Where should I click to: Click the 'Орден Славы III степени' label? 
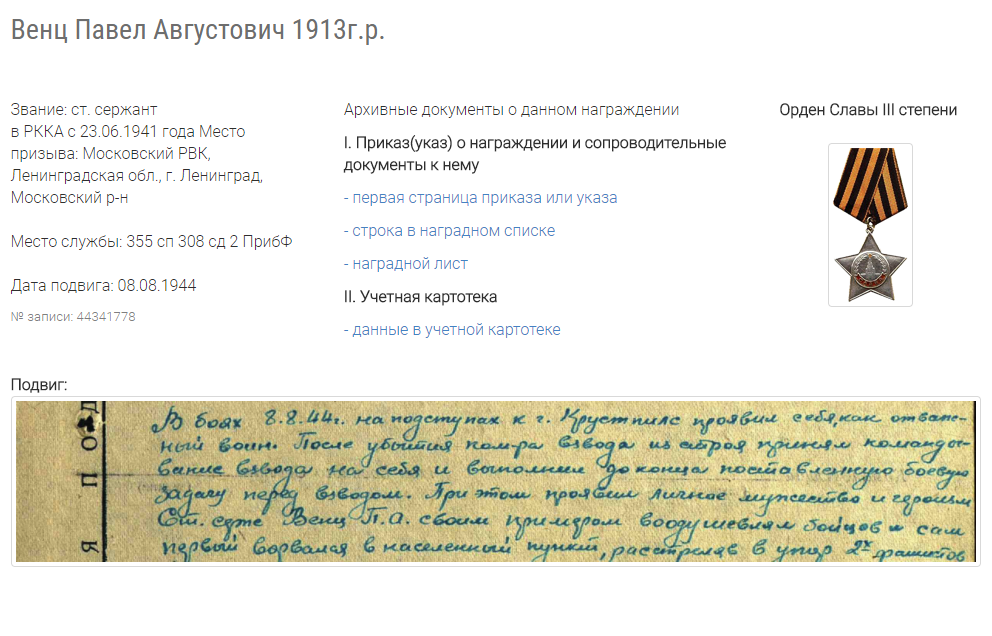point(868,110)
